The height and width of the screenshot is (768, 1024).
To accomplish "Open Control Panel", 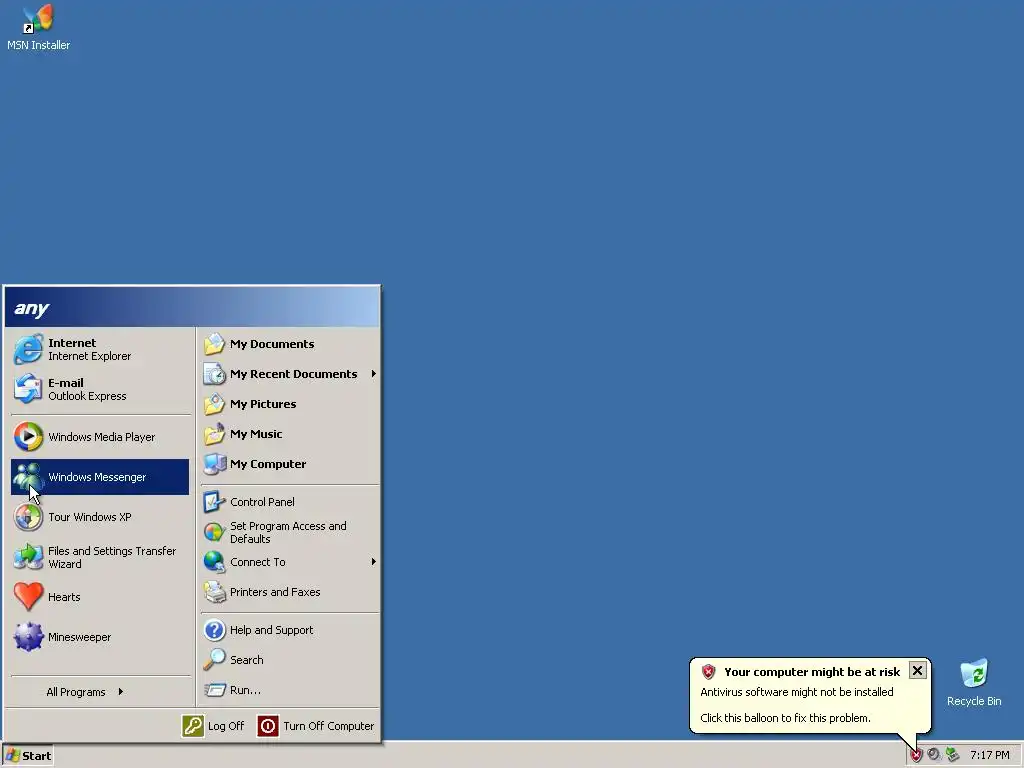I will (290, 502).
